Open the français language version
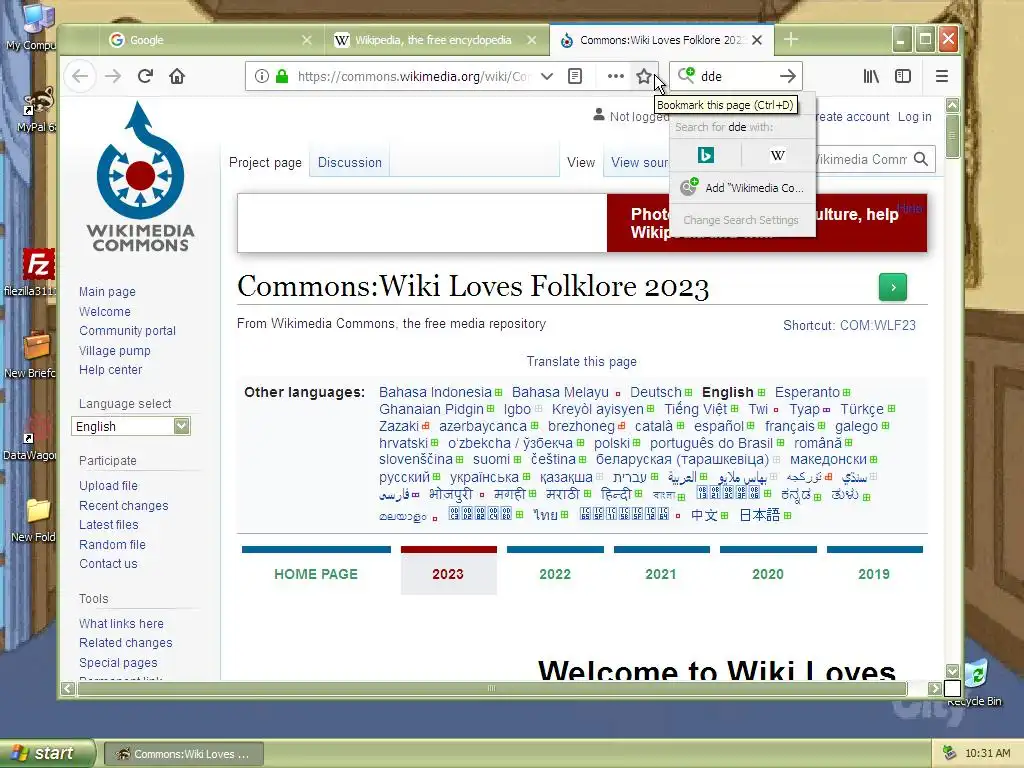The height and width of the screenshot is (768, 1024). pyautogui.click(x=790, y=426)
